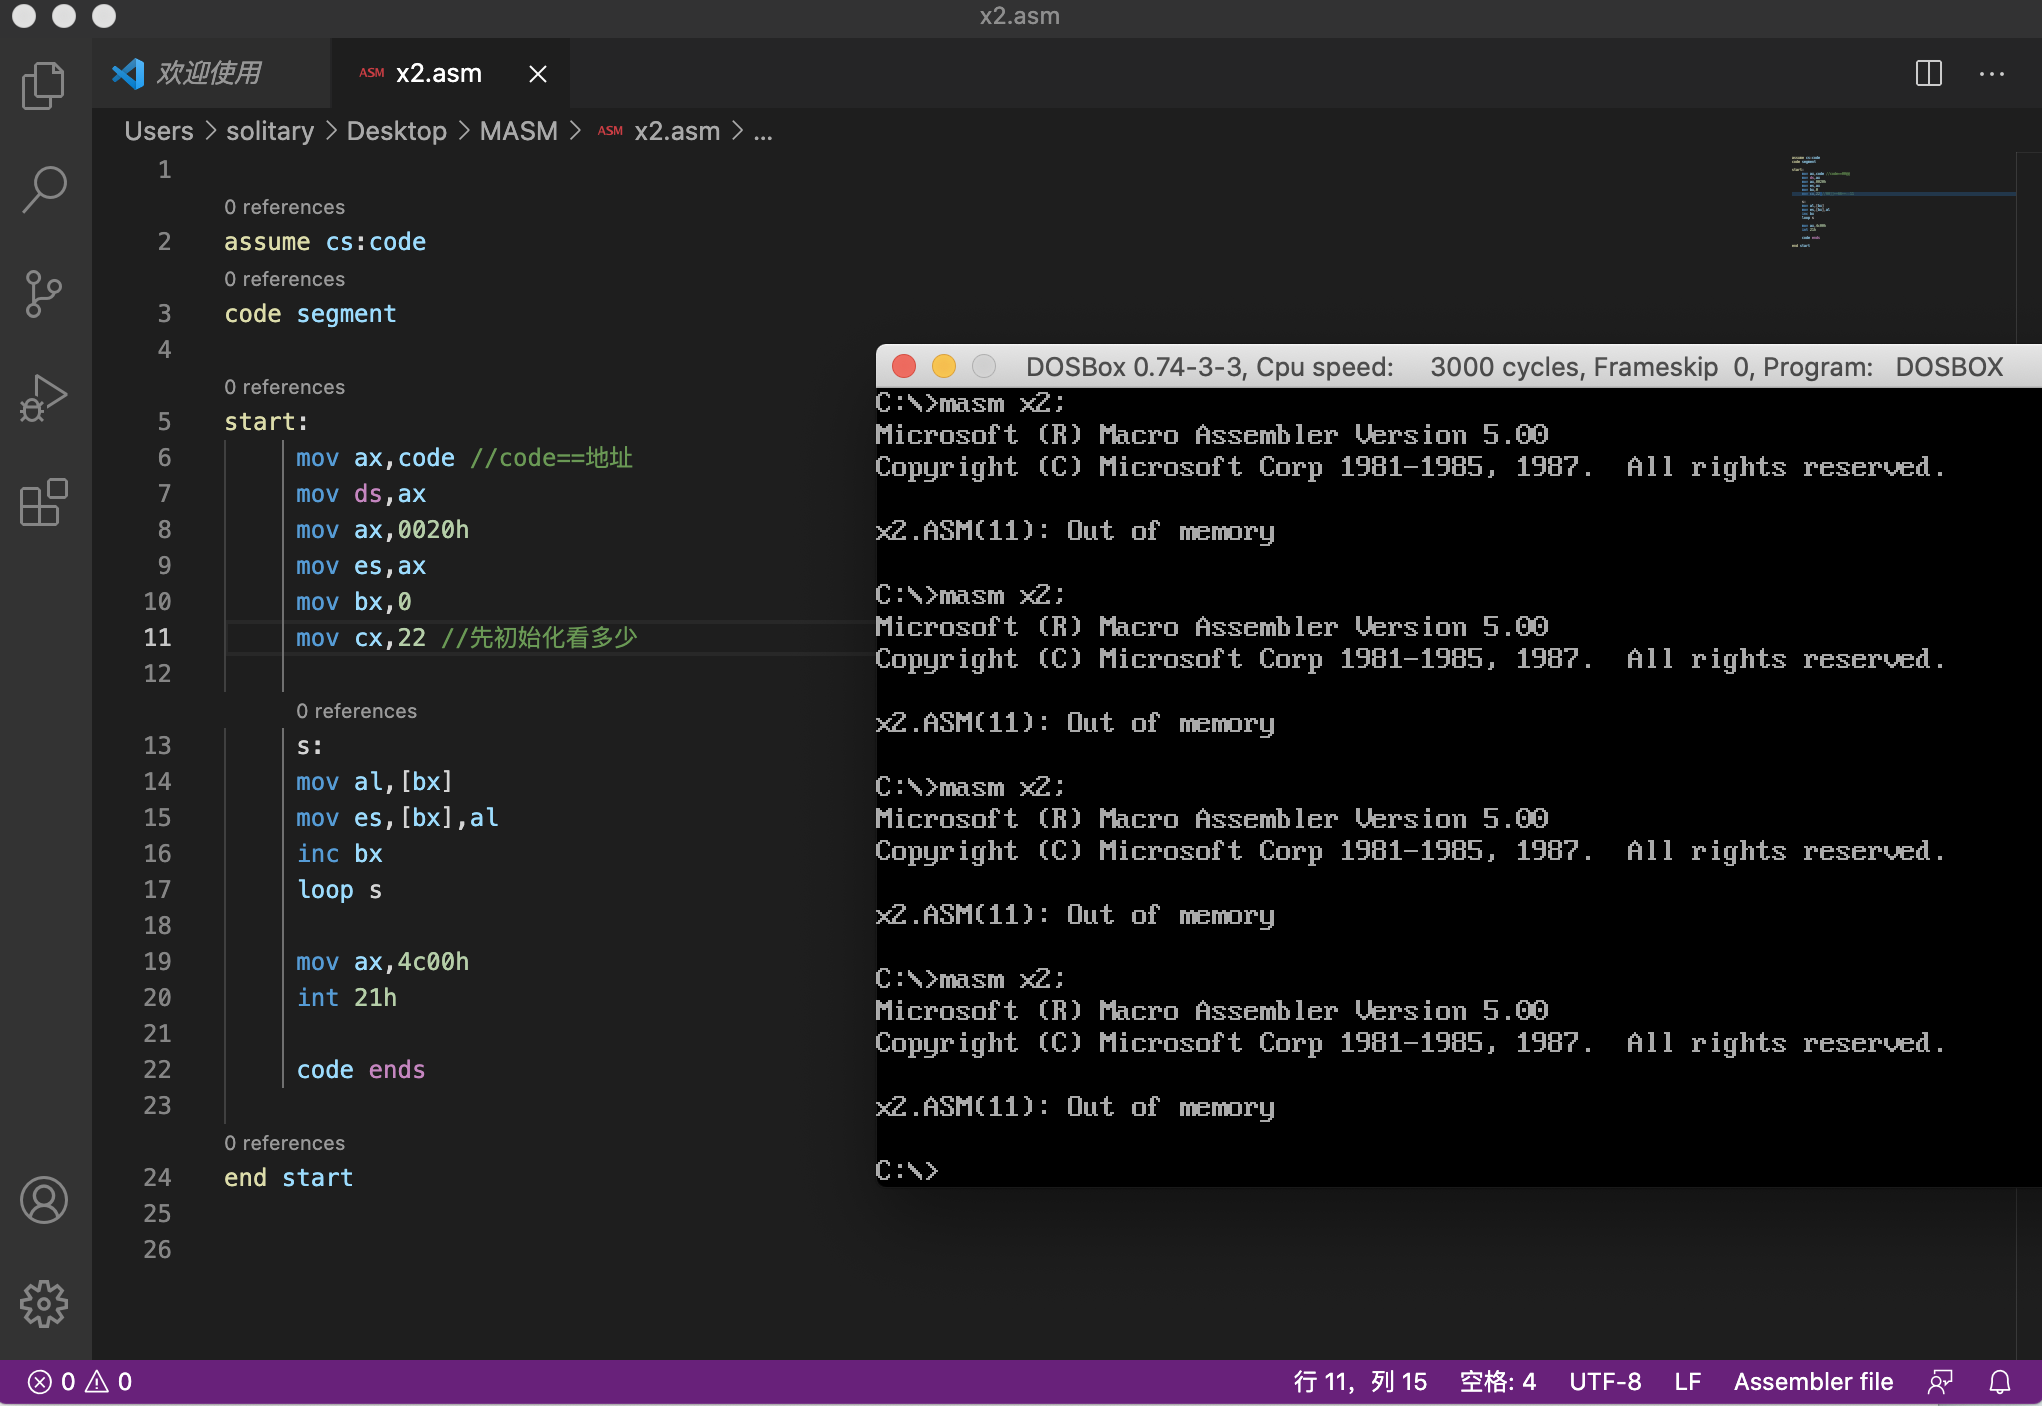The image size is (2042, 1406).
Task: Click the 0 references lens above end start
Action: [284, 1143]
